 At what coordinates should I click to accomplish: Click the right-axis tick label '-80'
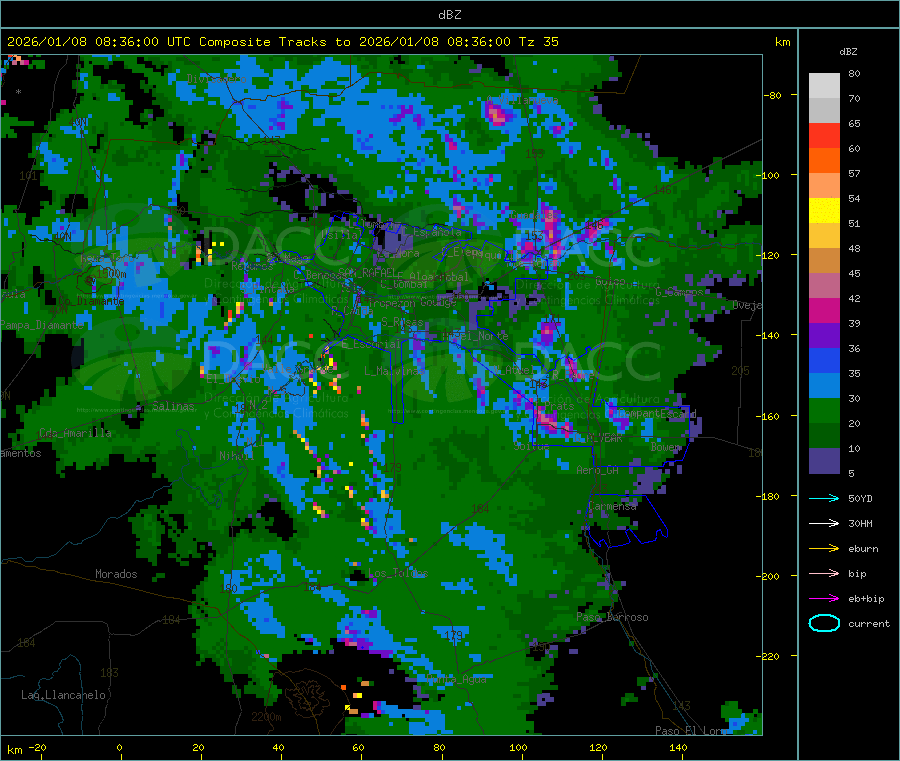[x=773, y=95]
